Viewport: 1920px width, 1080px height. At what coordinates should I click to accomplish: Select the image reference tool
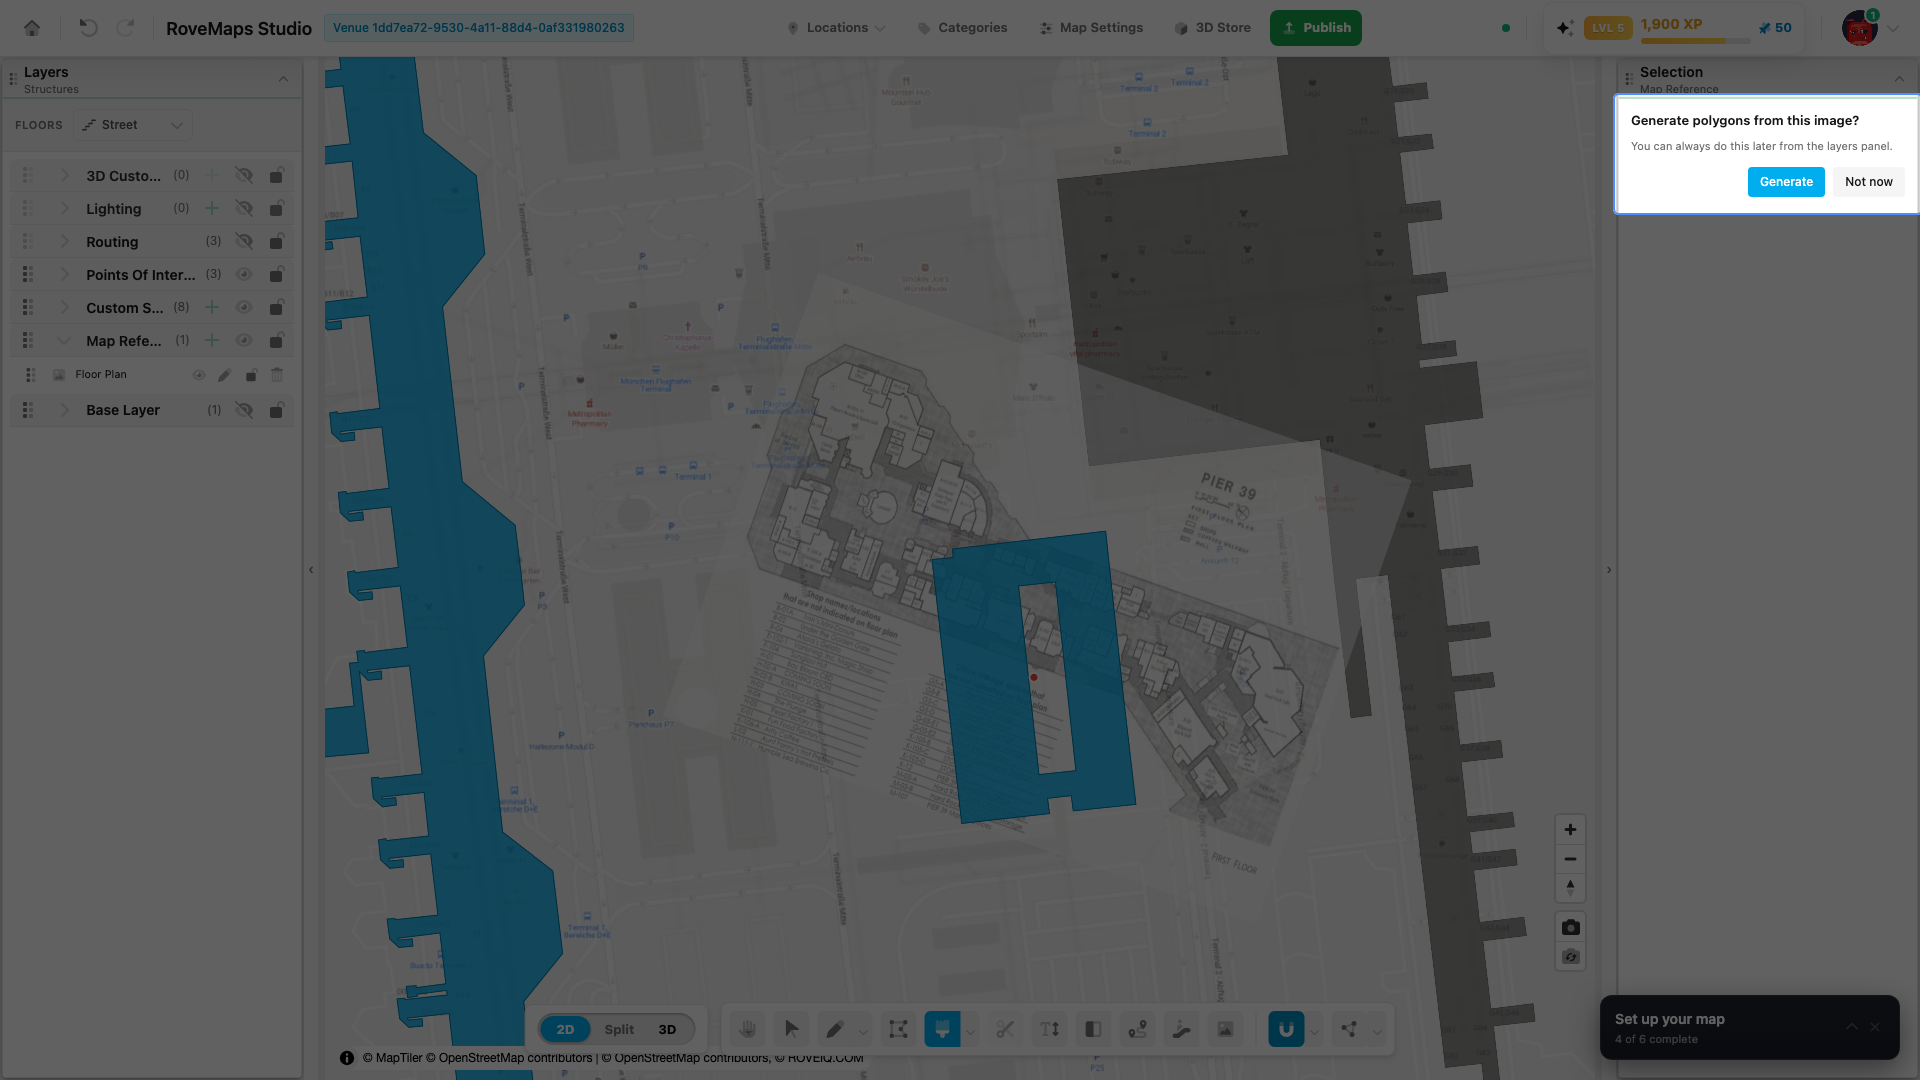(x=1225, y=1029)
